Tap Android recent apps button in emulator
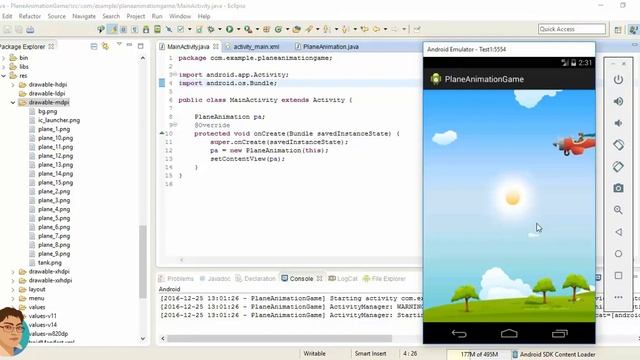Screen dimensions: 640x360 [x=560, y=333]
